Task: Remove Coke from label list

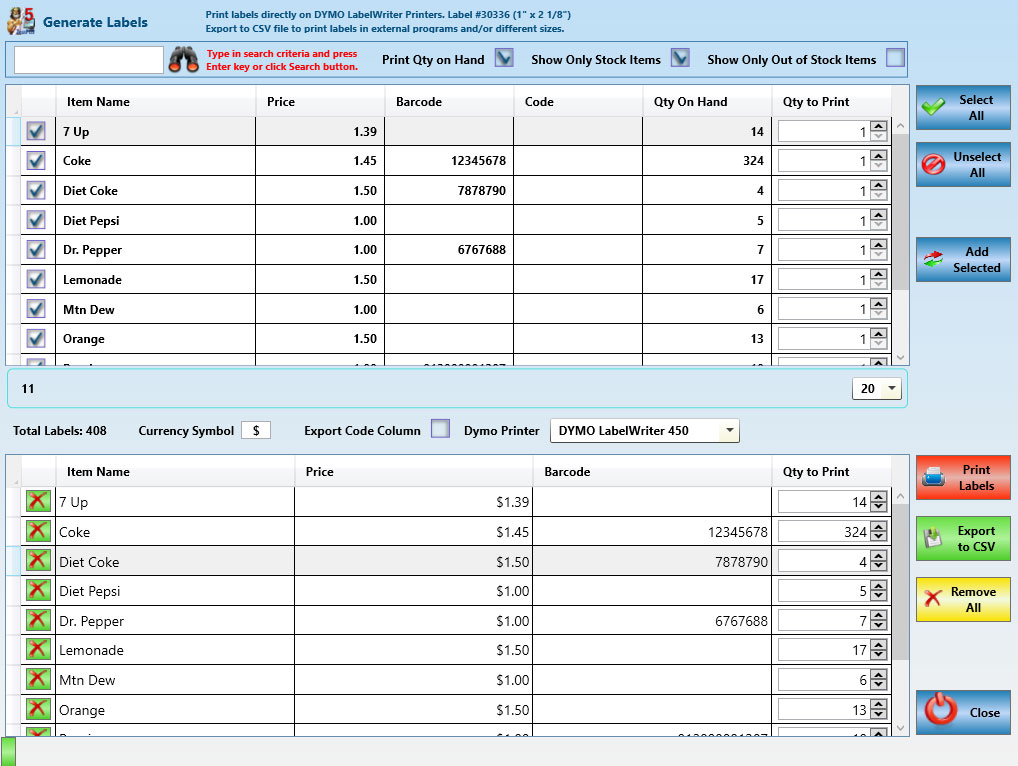Action: tap(38, 532)
